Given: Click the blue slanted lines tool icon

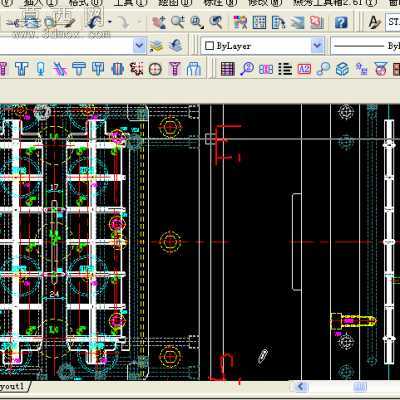Looking at the screenshot, I should (x=60, y=69).
